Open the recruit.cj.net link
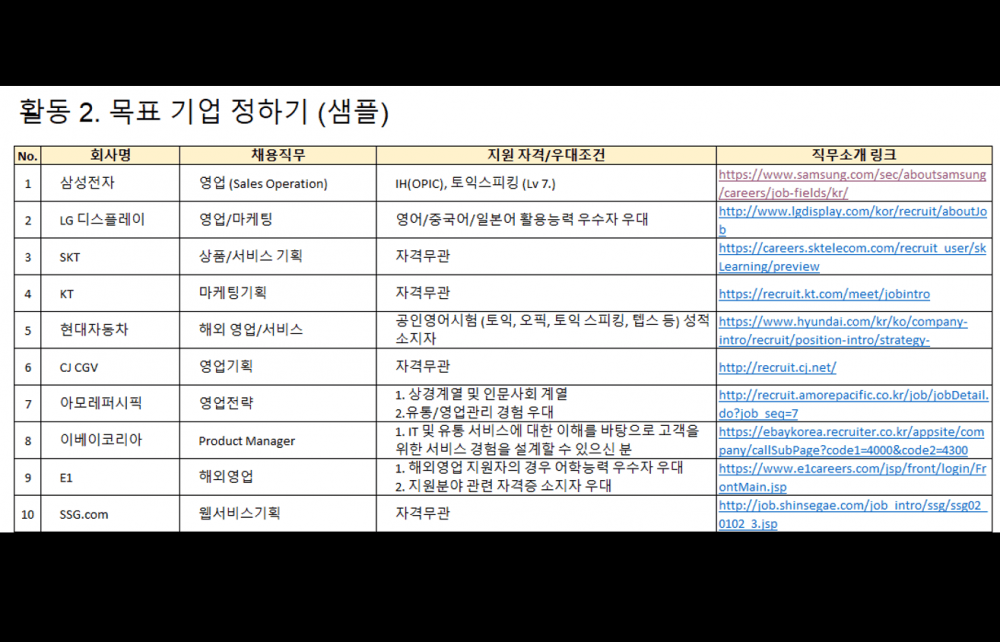 click(777, 367)
